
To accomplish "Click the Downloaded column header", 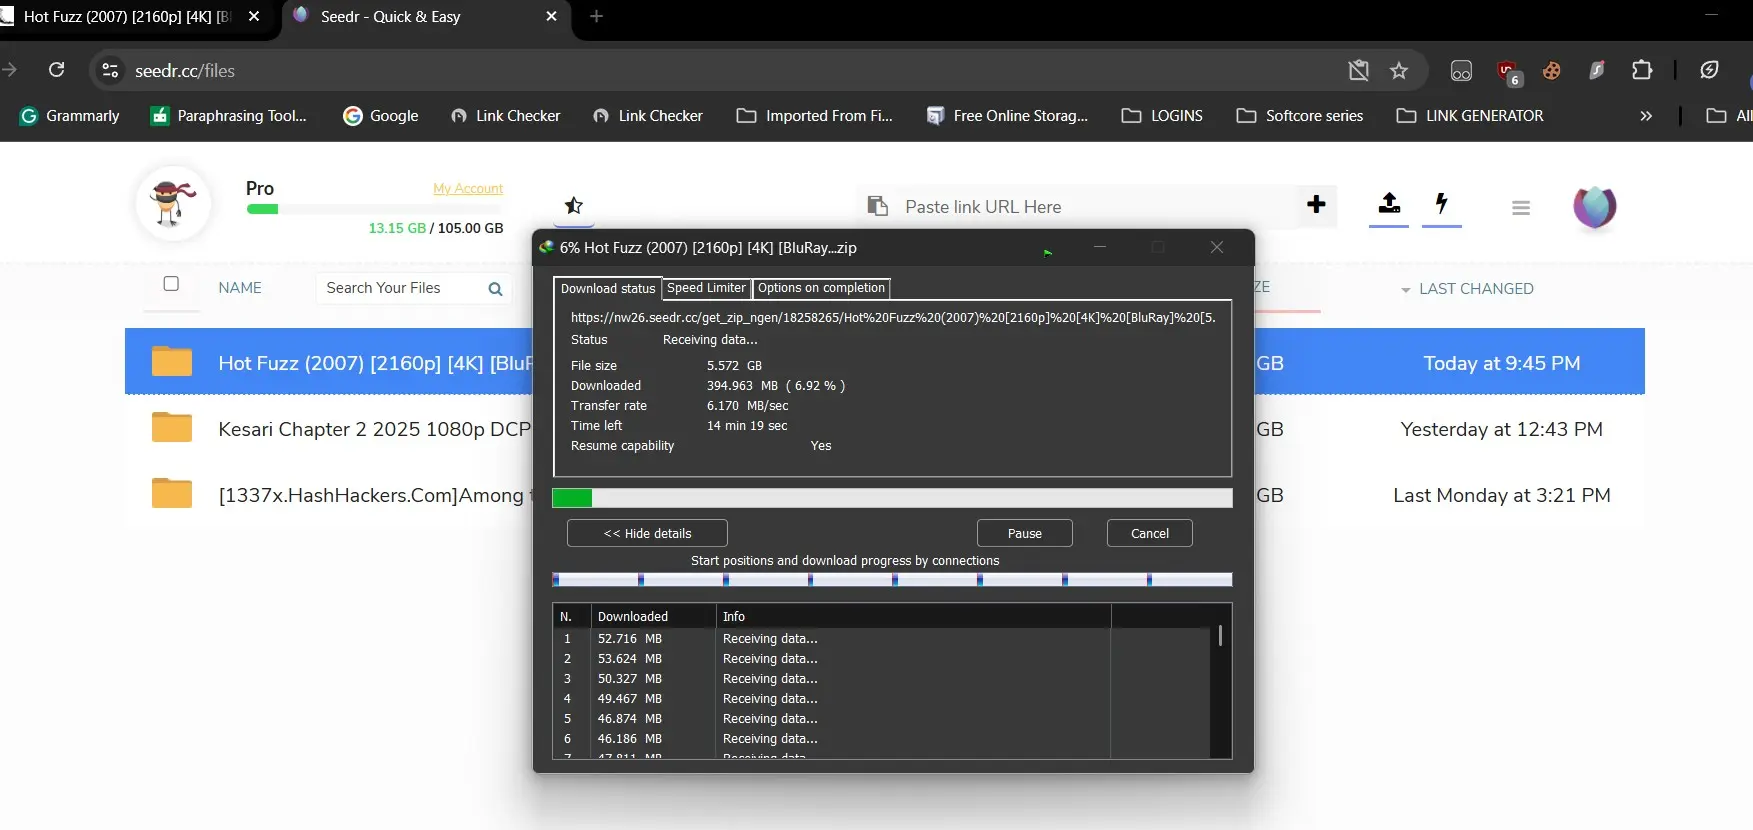I will (x=653, y=617).
